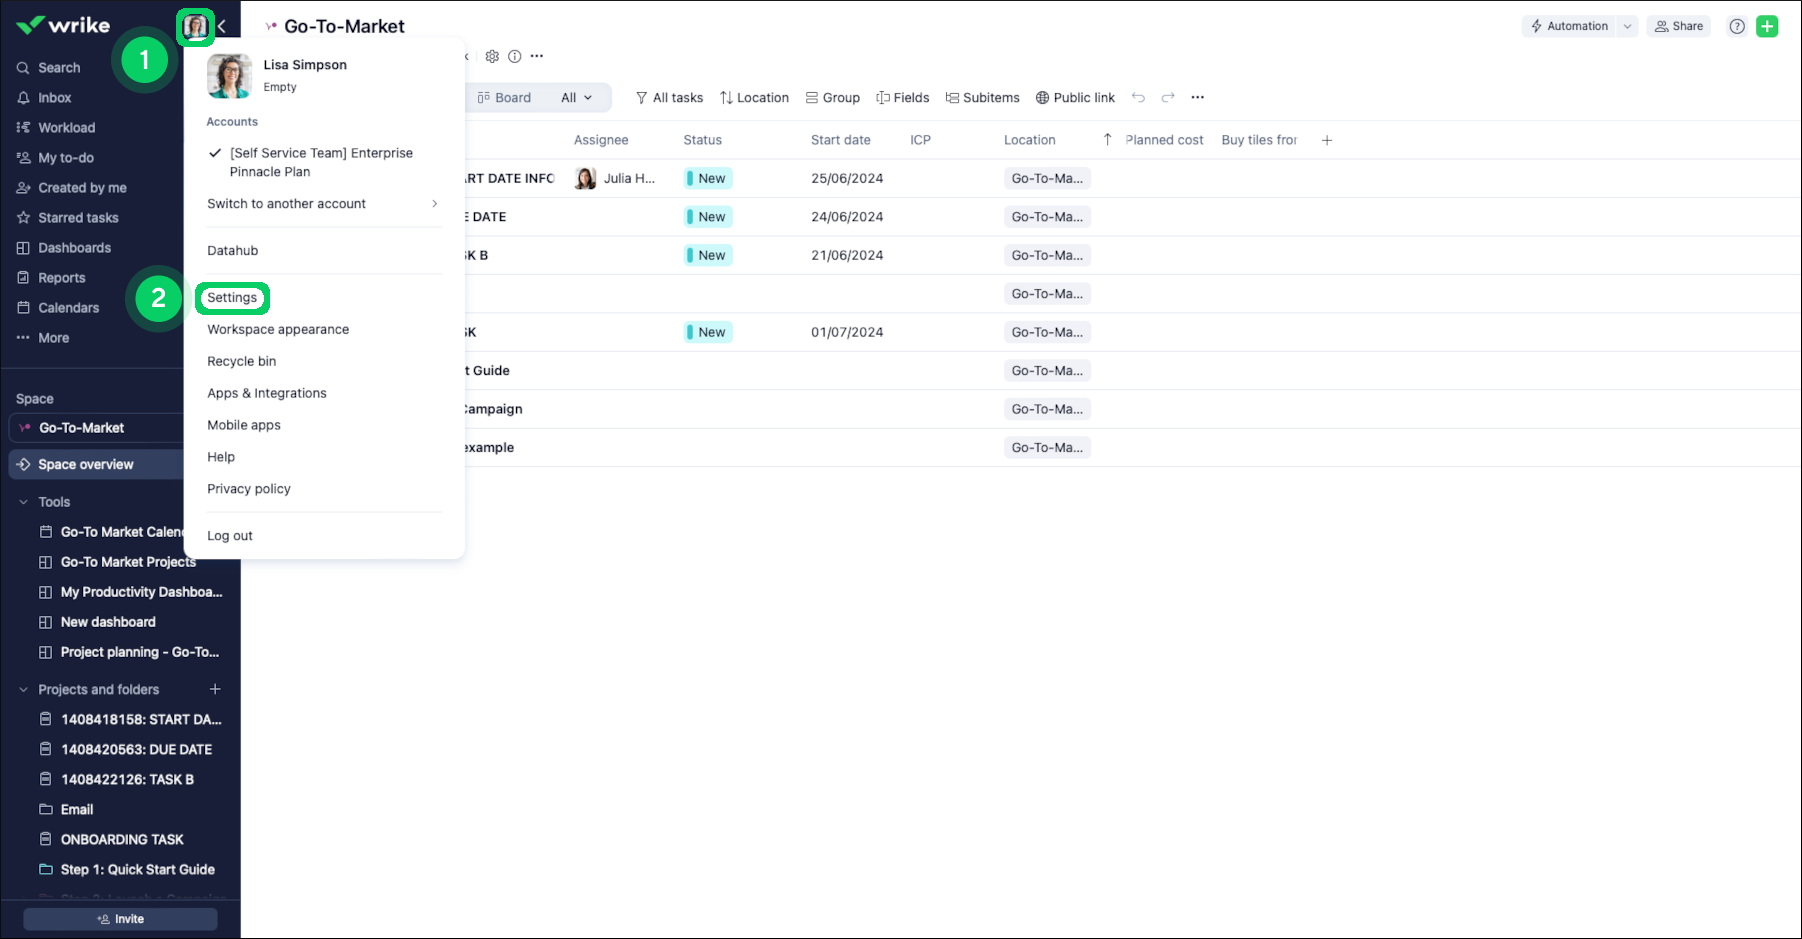Viewport: 1802px width, 939px height.
Task: Toggle the All tasks filter
Action: [x=669, y=97]
